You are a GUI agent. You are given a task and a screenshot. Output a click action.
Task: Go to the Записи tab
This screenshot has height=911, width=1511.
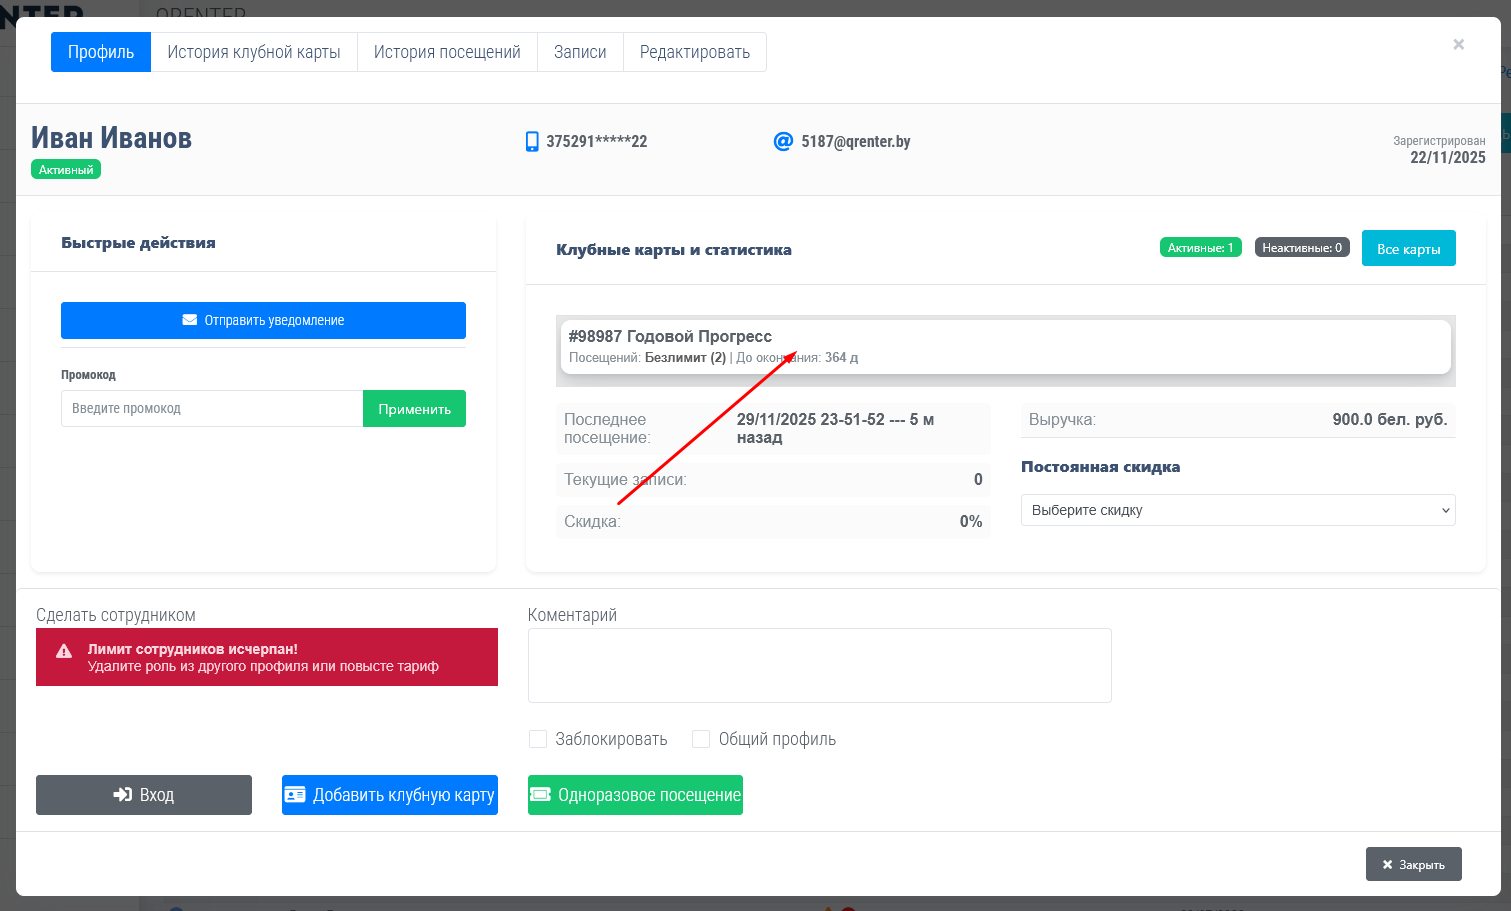click(x=580, y=52)
